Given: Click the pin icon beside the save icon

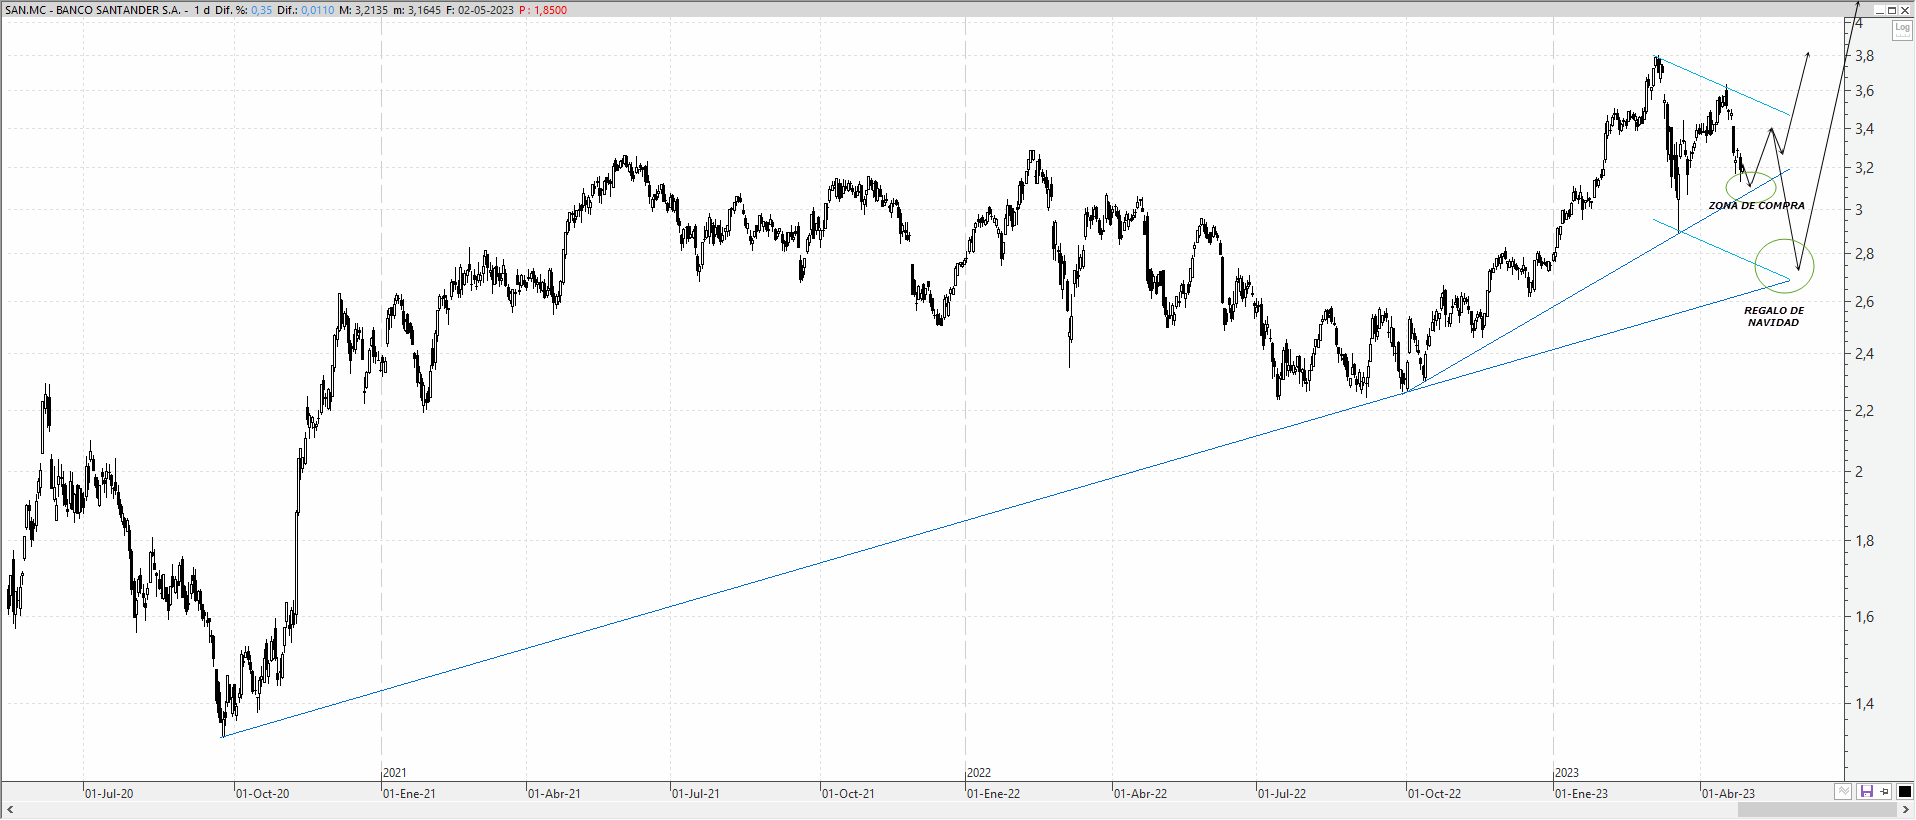Looking at the screenshot, I should [x=1885, y=792].
